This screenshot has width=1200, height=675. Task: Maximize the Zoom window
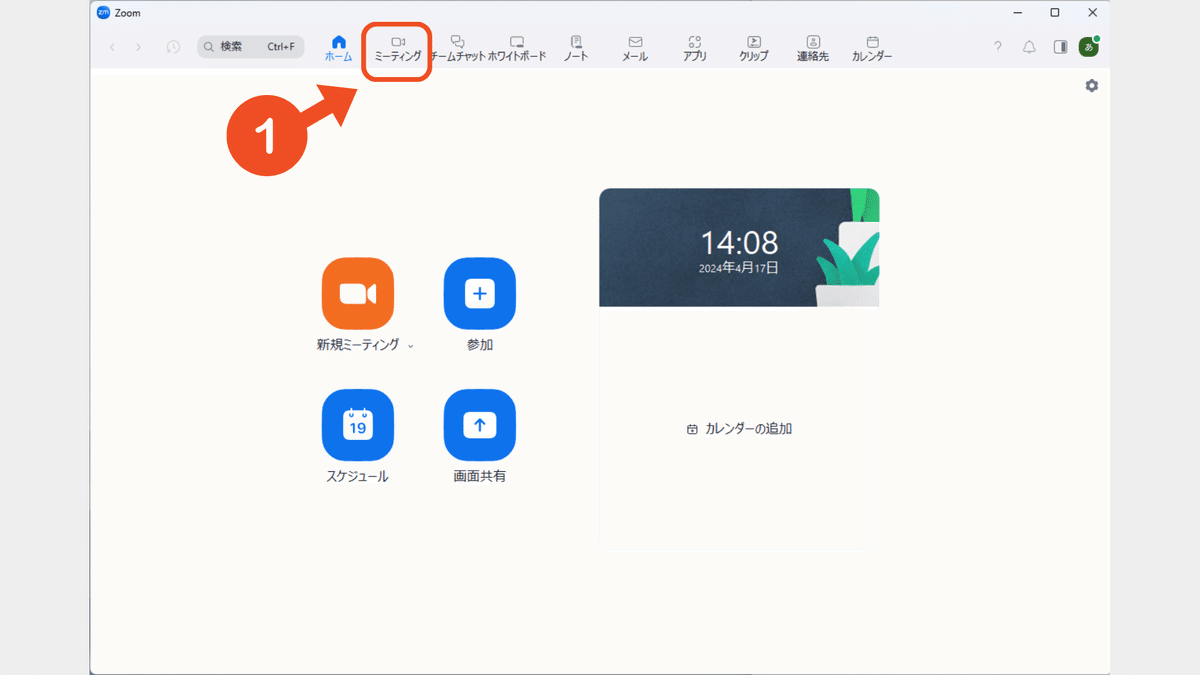pyautogui.click(x=1055, y=13)
